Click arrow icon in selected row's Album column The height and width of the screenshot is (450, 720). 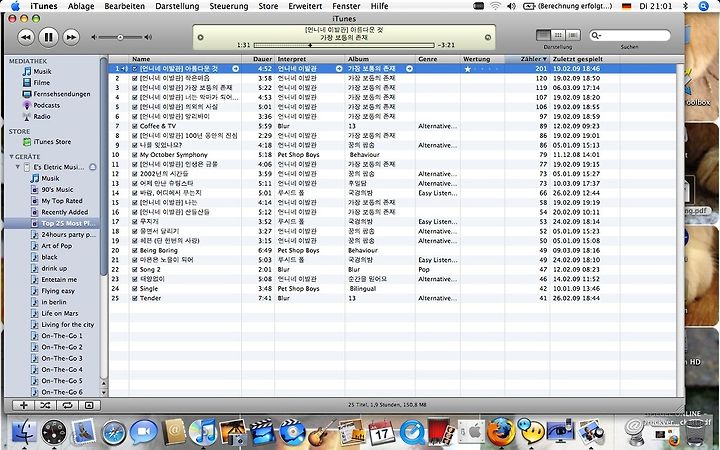click(409, 68)
